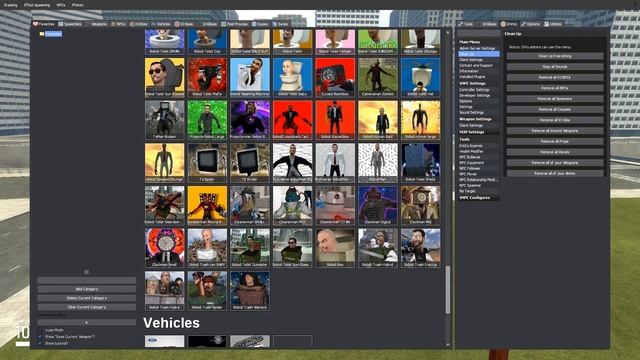Spawn the Skibidi Rocket Boy NPC

(335, 120)
